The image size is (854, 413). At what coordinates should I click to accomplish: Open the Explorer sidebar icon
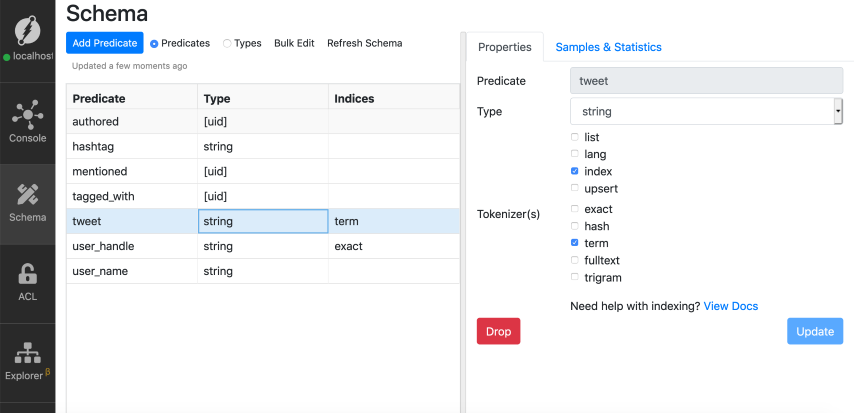point(28,360)
